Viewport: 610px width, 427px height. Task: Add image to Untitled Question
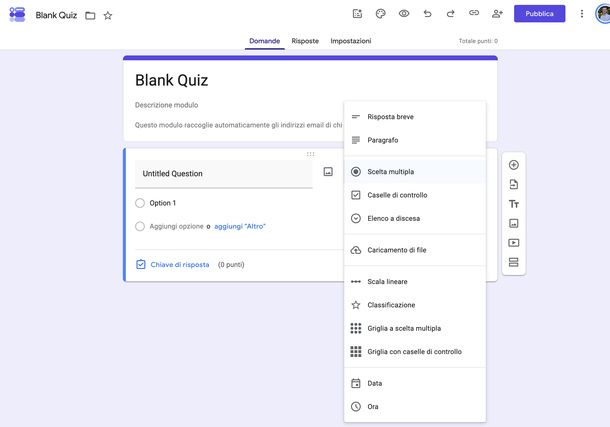pyautogui.click(x=328, y=172)
